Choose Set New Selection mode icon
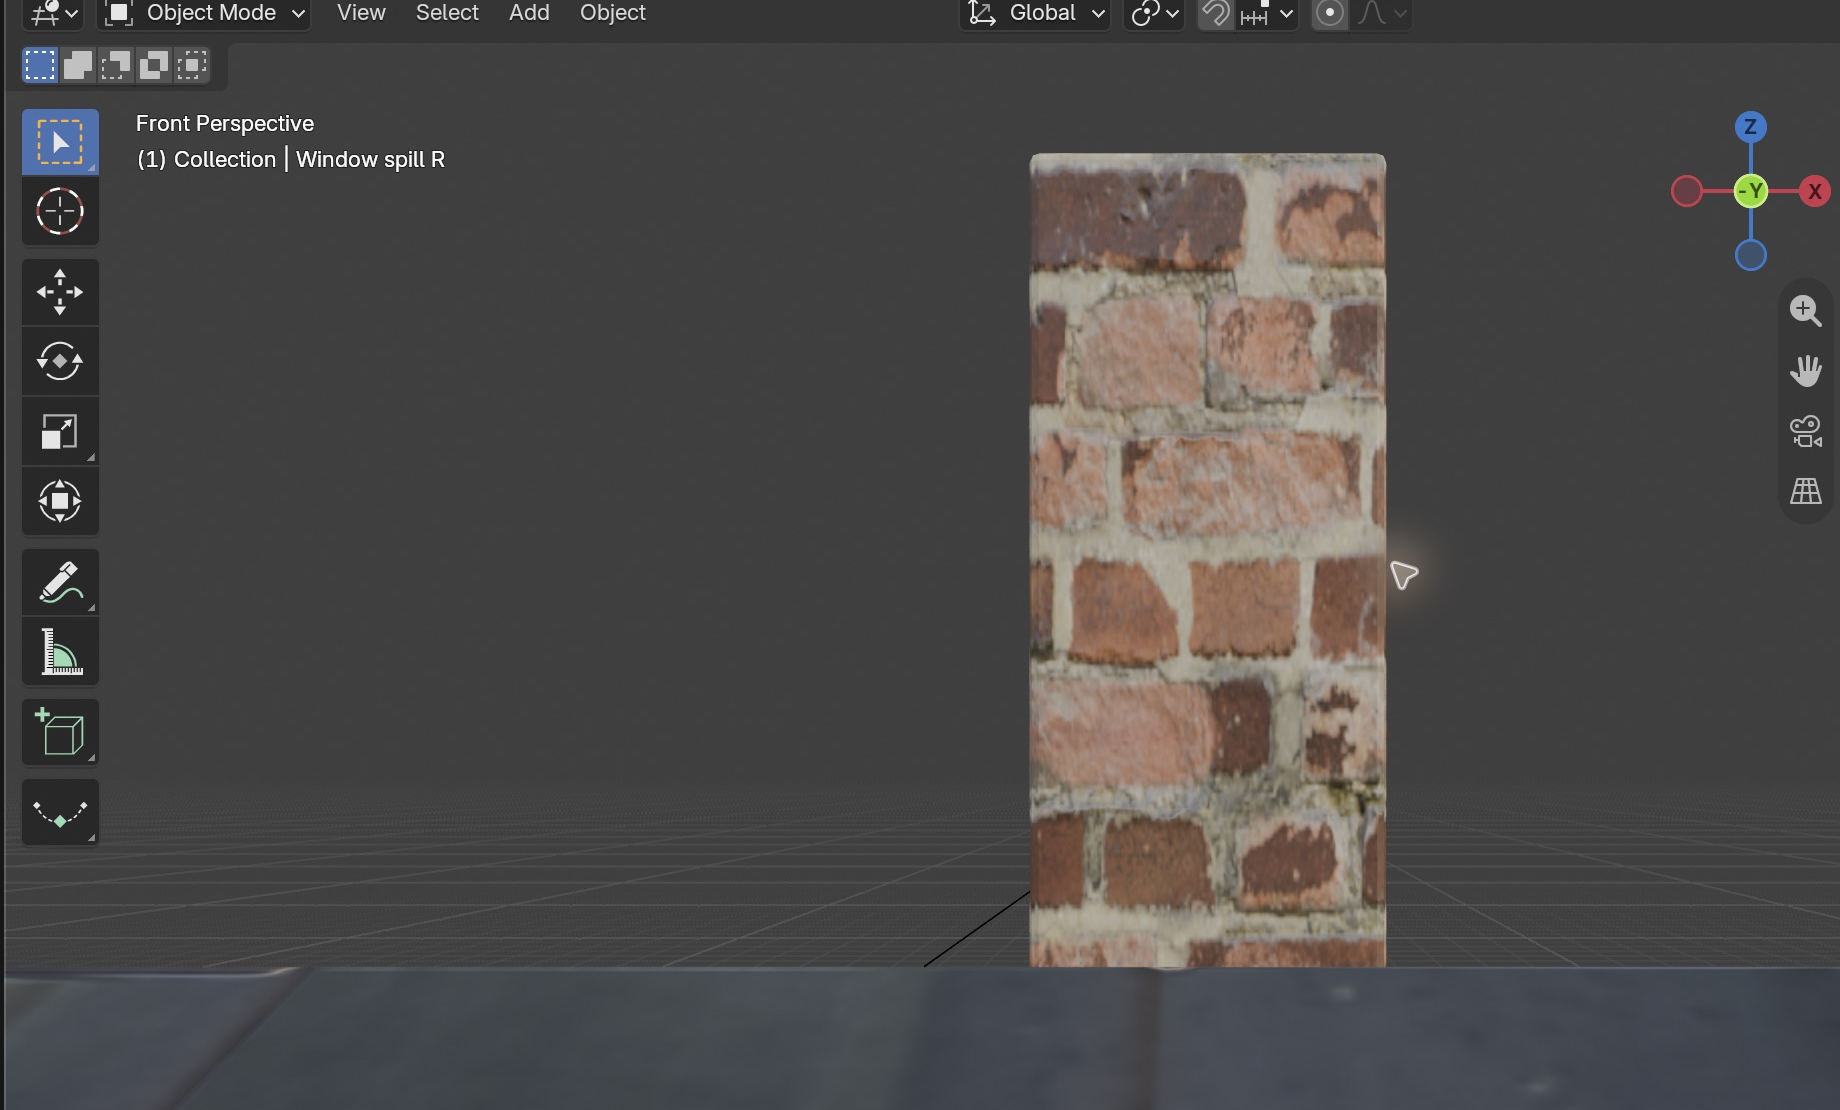The image size is (1840, 1110). [40, 66]
